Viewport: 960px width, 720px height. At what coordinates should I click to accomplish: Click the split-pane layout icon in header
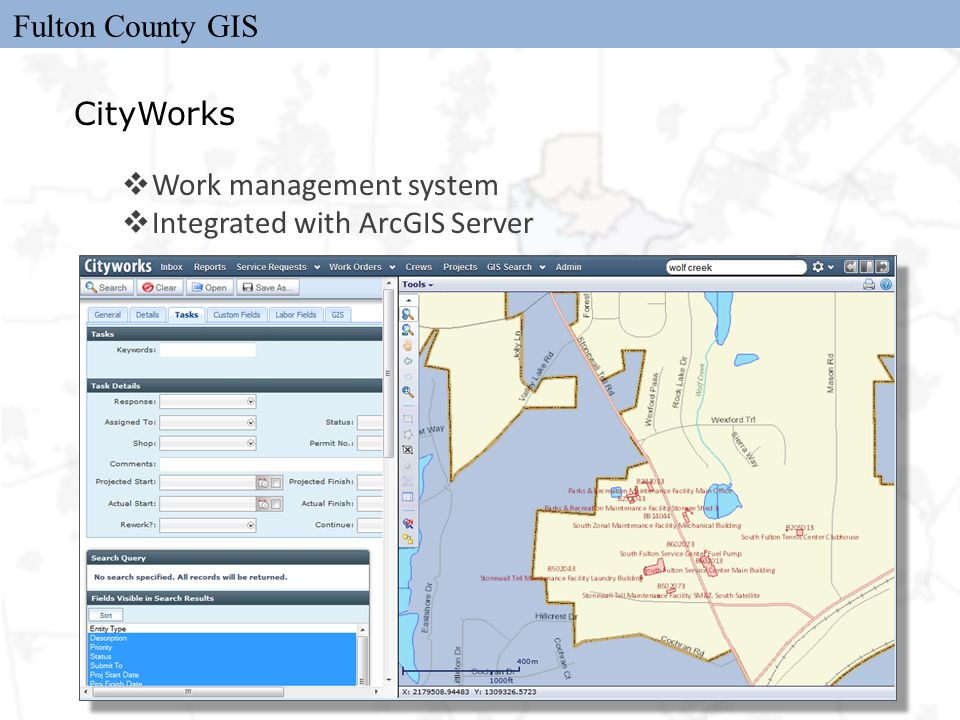click(866, 267)
